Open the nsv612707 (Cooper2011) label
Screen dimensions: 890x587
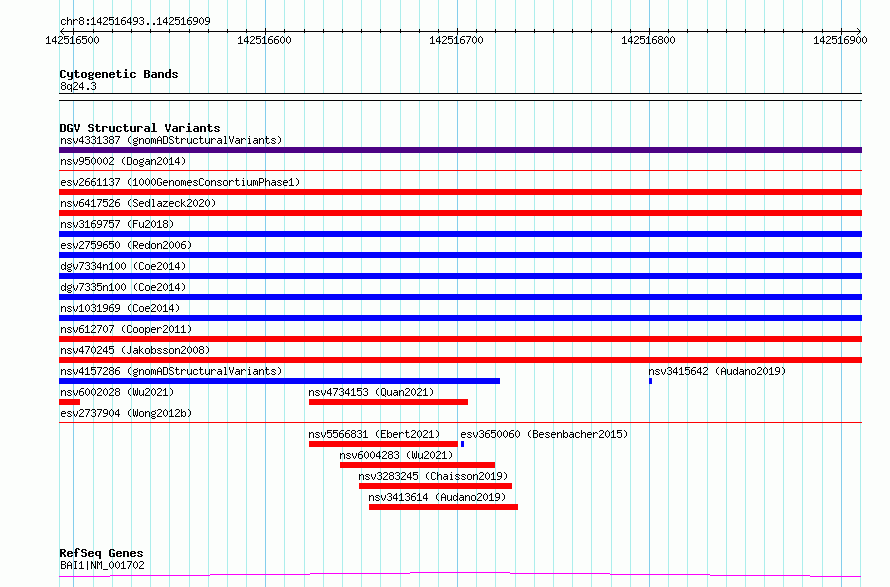(126, 329)
